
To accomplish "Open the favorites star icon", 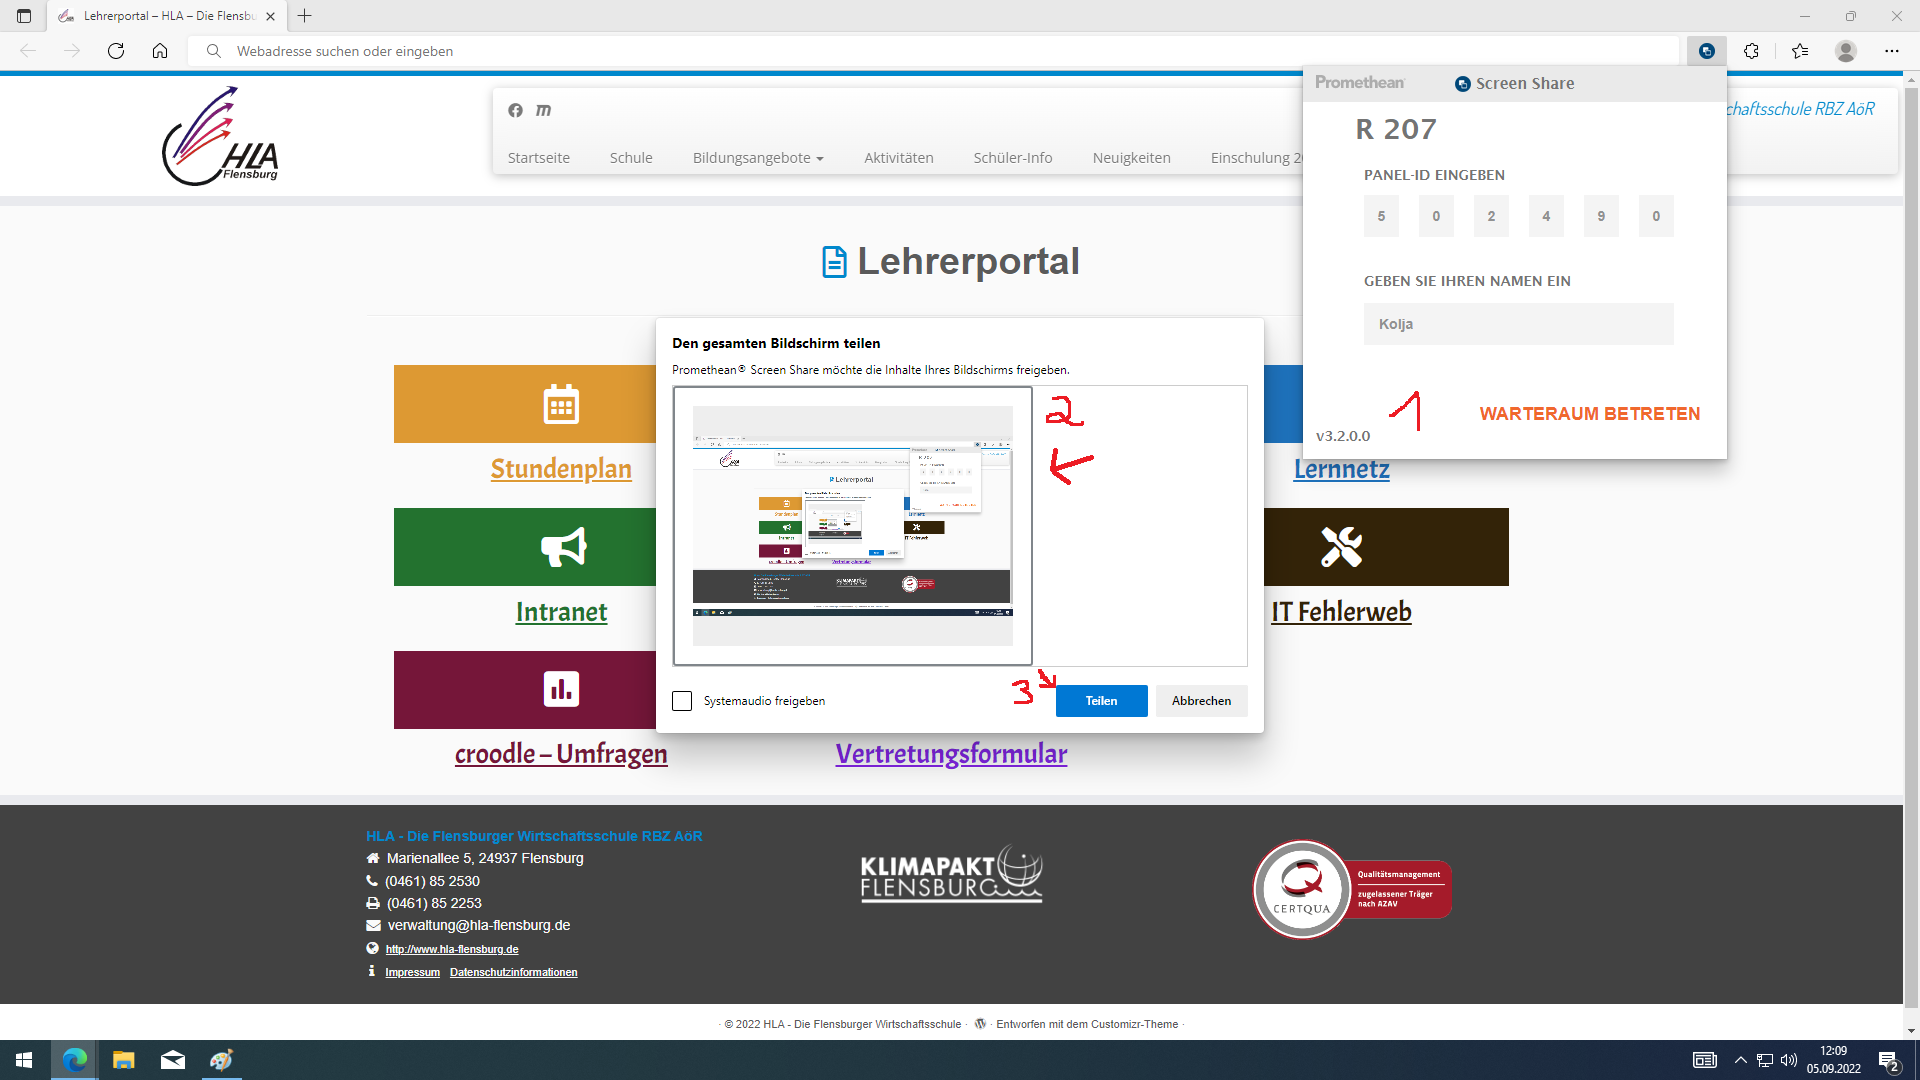I will tap(1800, 51).
